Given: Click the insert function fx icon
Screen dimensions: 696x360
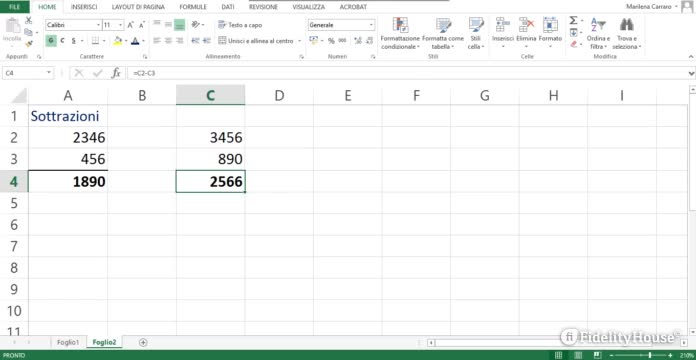Looking at the screenshot, I should click(x=116, y=73).
